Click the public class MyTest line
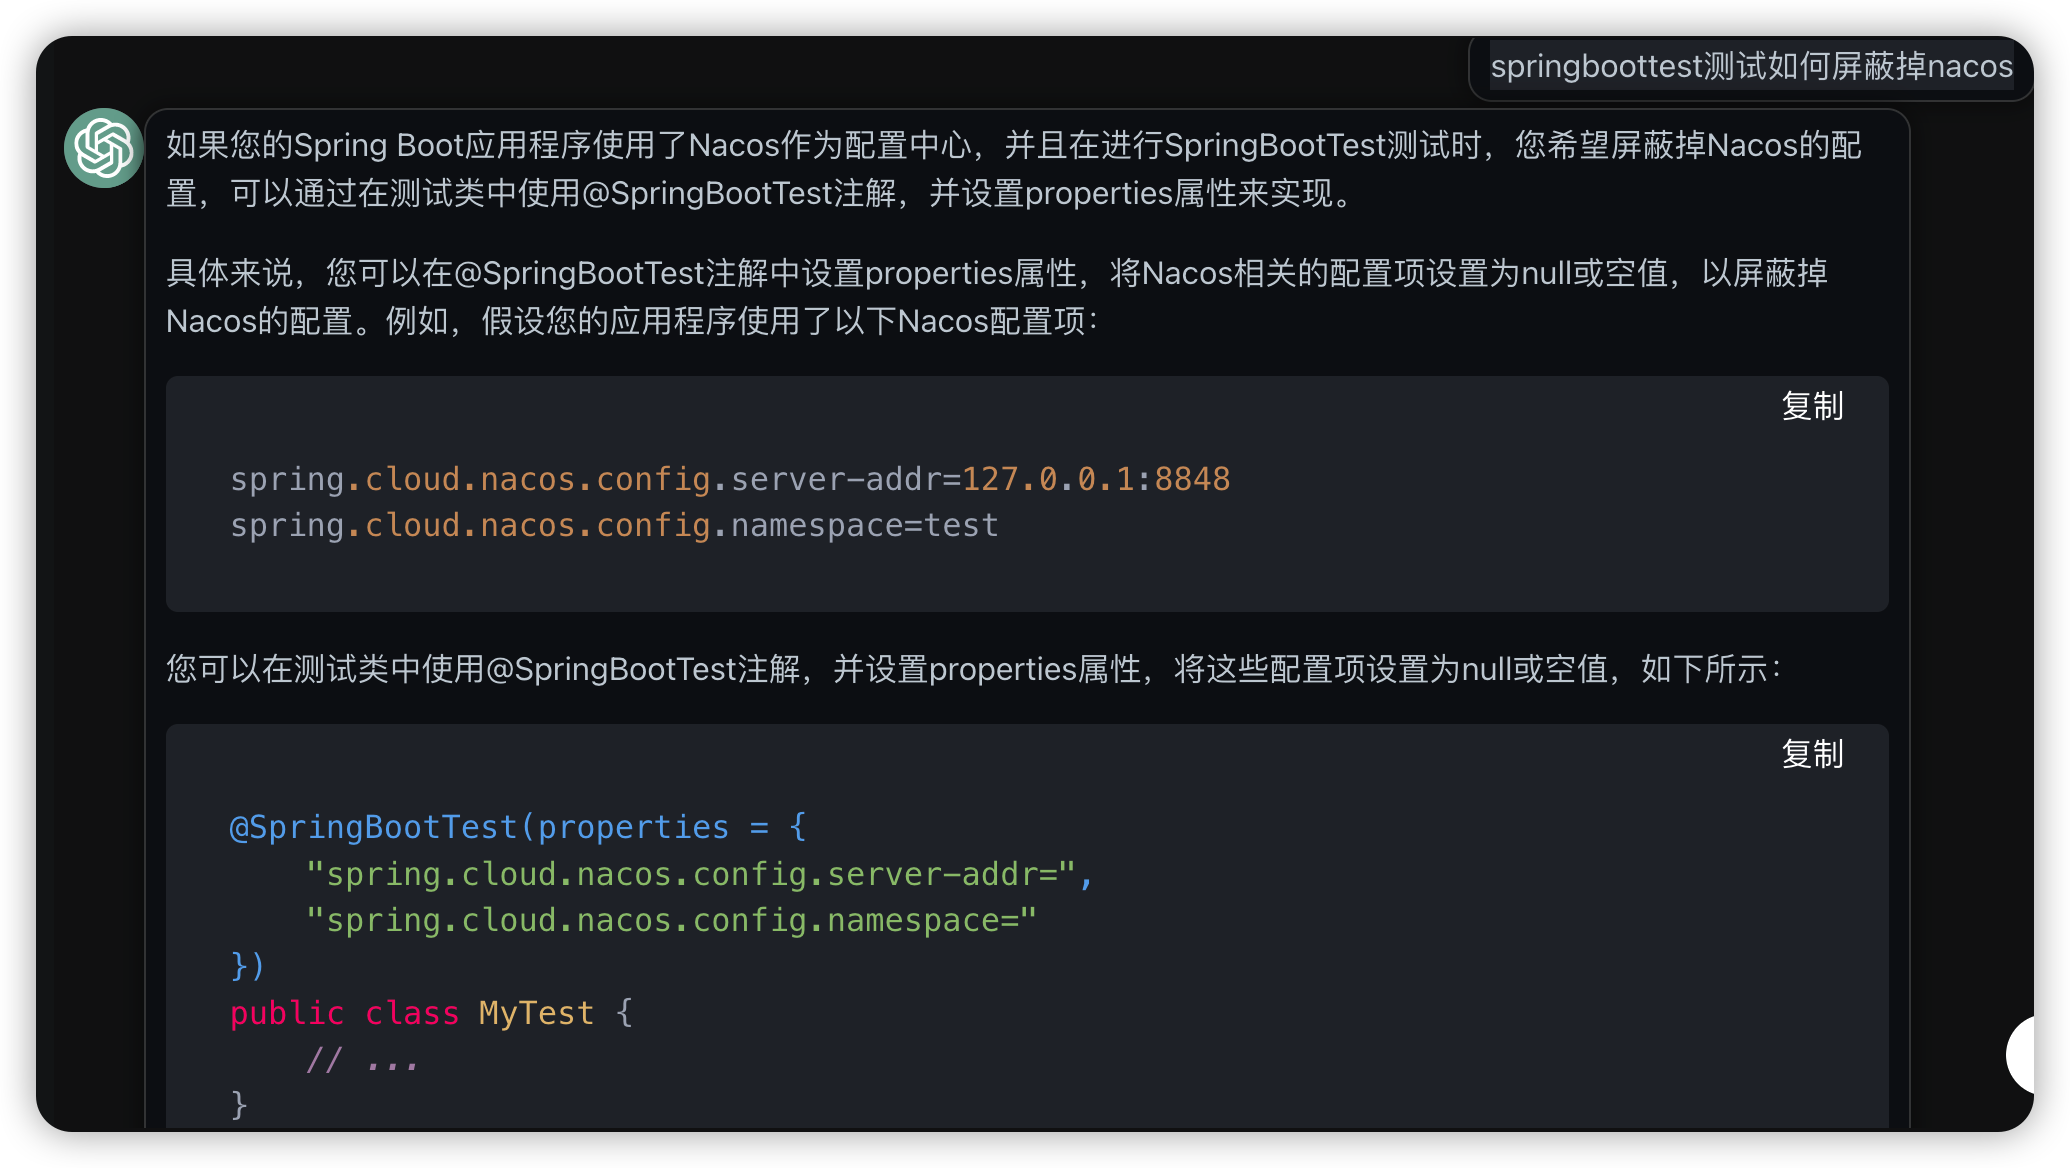2070x1168 pixels. pos(430,1013)
